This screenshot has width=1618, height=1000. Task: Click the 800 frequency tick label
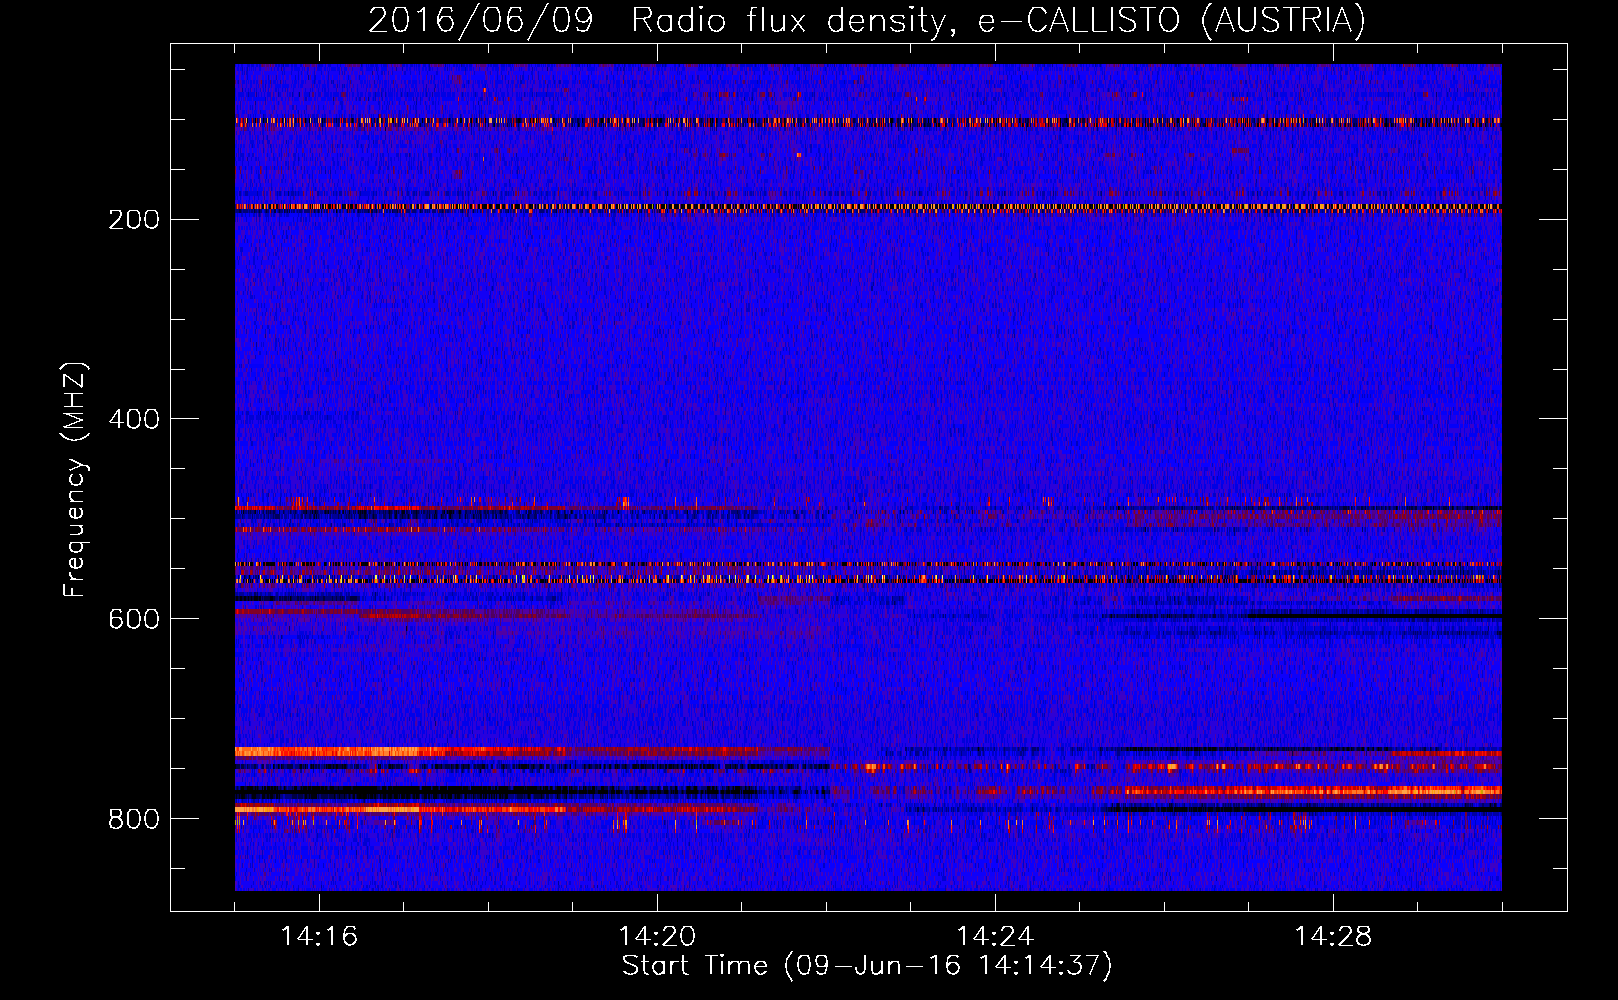tap(134, 819)
